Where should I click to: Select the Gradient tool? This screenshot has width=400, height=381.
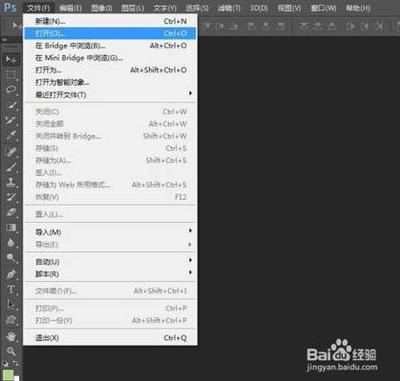[x=11, y=227]
